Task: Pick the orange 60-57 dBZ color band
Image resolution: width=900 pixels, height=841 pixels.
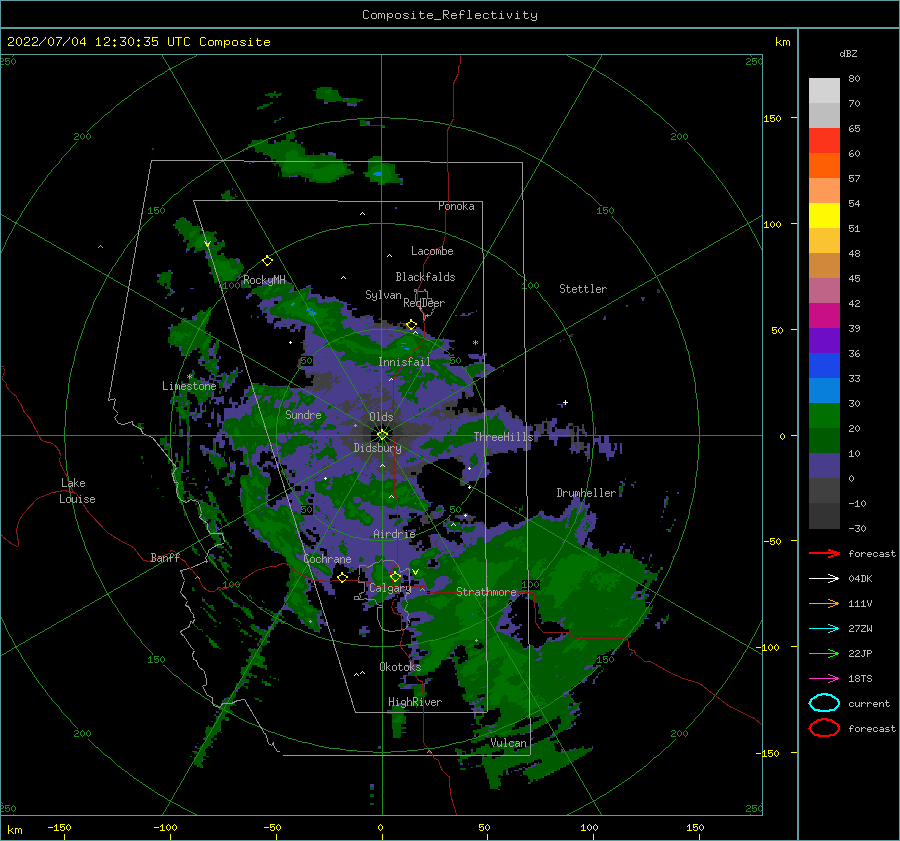Action: pyautogui.click(x=824, y=166)
